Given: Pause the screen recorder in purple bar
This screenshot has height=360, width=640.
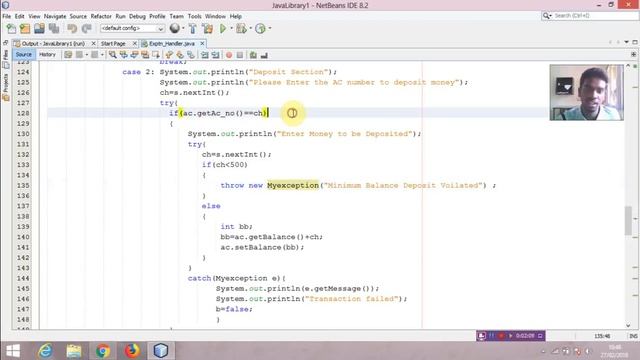Looking at the screenshot, I should pos(491,336).
